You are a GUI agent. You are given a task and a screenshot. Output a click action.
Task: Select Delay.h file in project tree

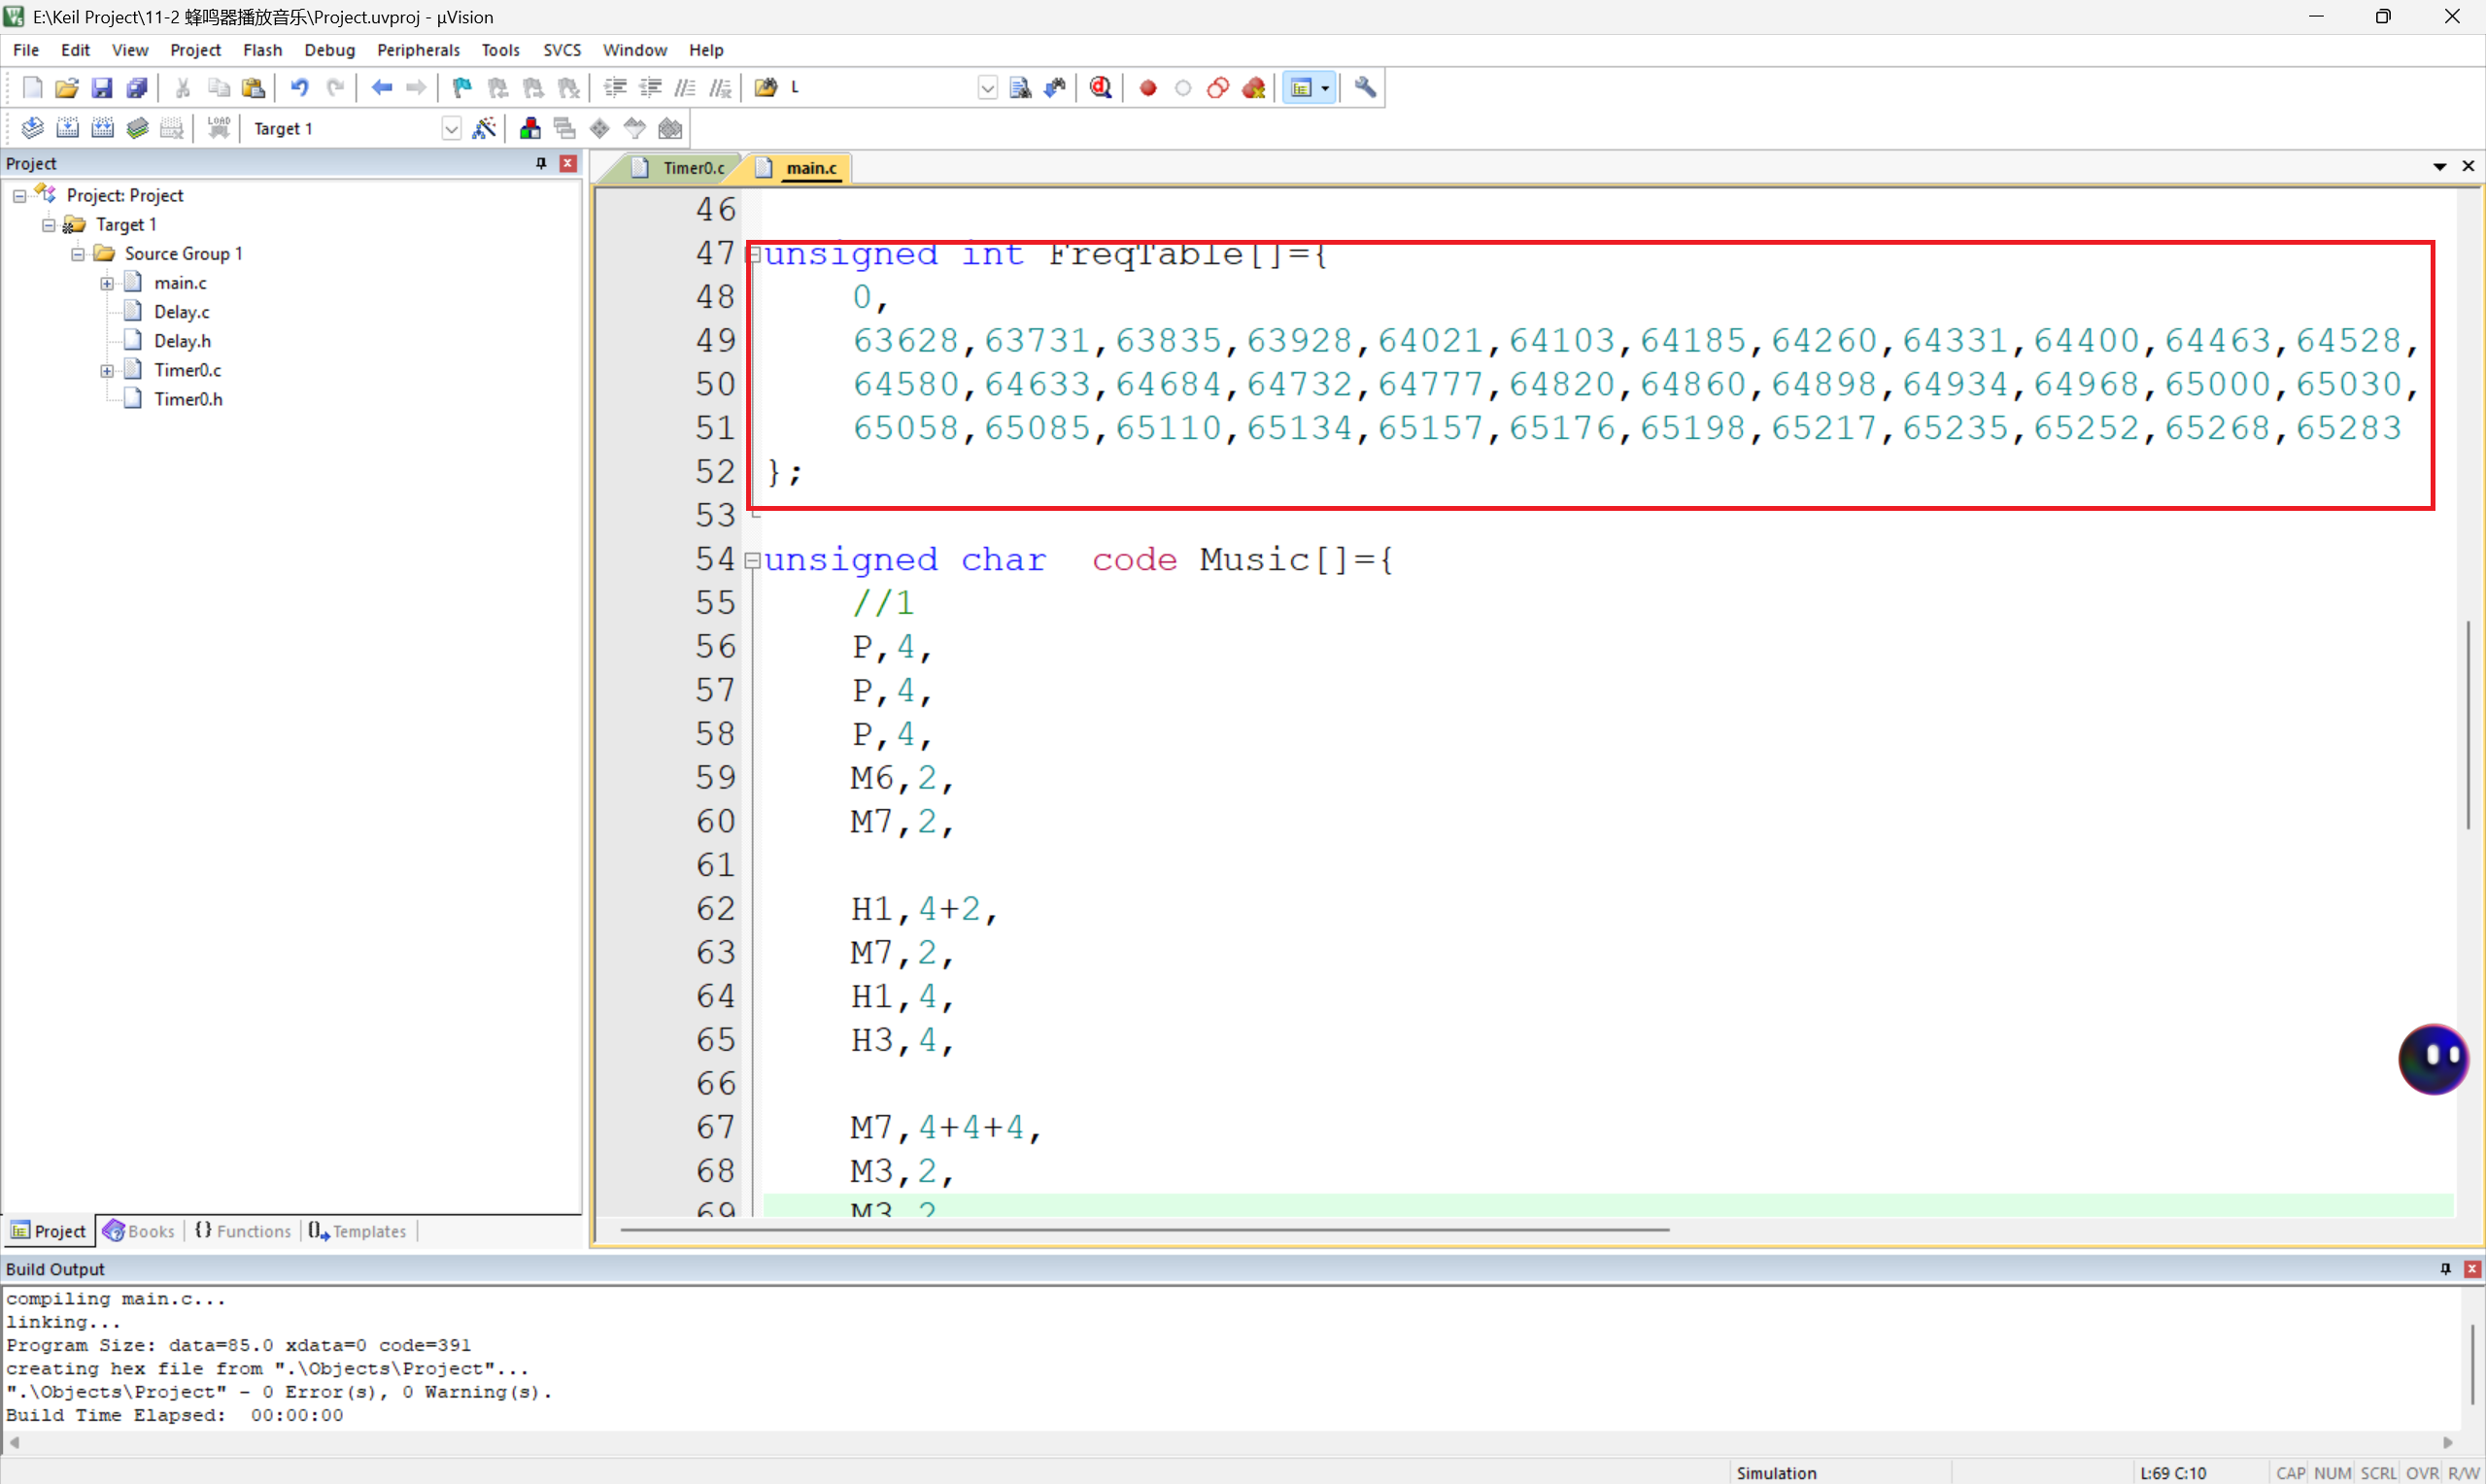(182, 341)
